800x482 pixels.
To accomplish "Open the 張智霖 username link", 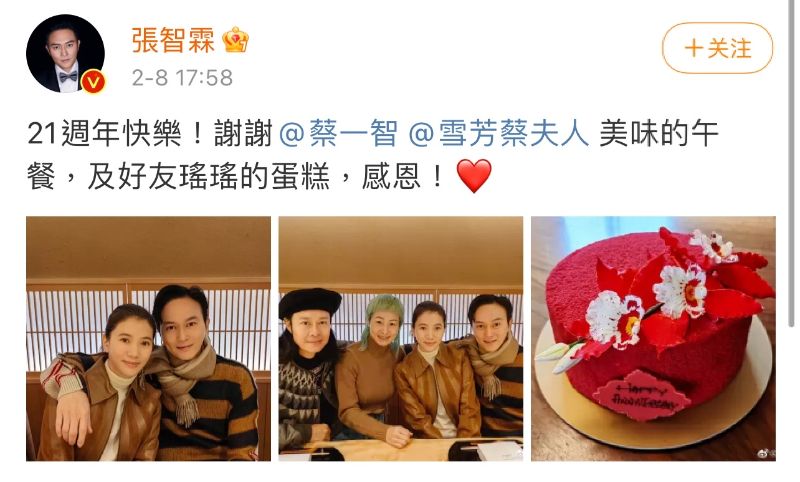I will click(173, 40).
